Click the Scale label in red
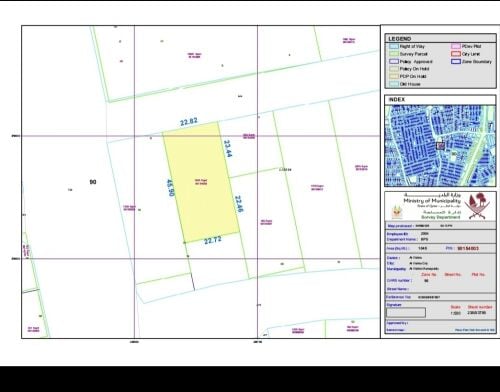 (x=455, y=307)
